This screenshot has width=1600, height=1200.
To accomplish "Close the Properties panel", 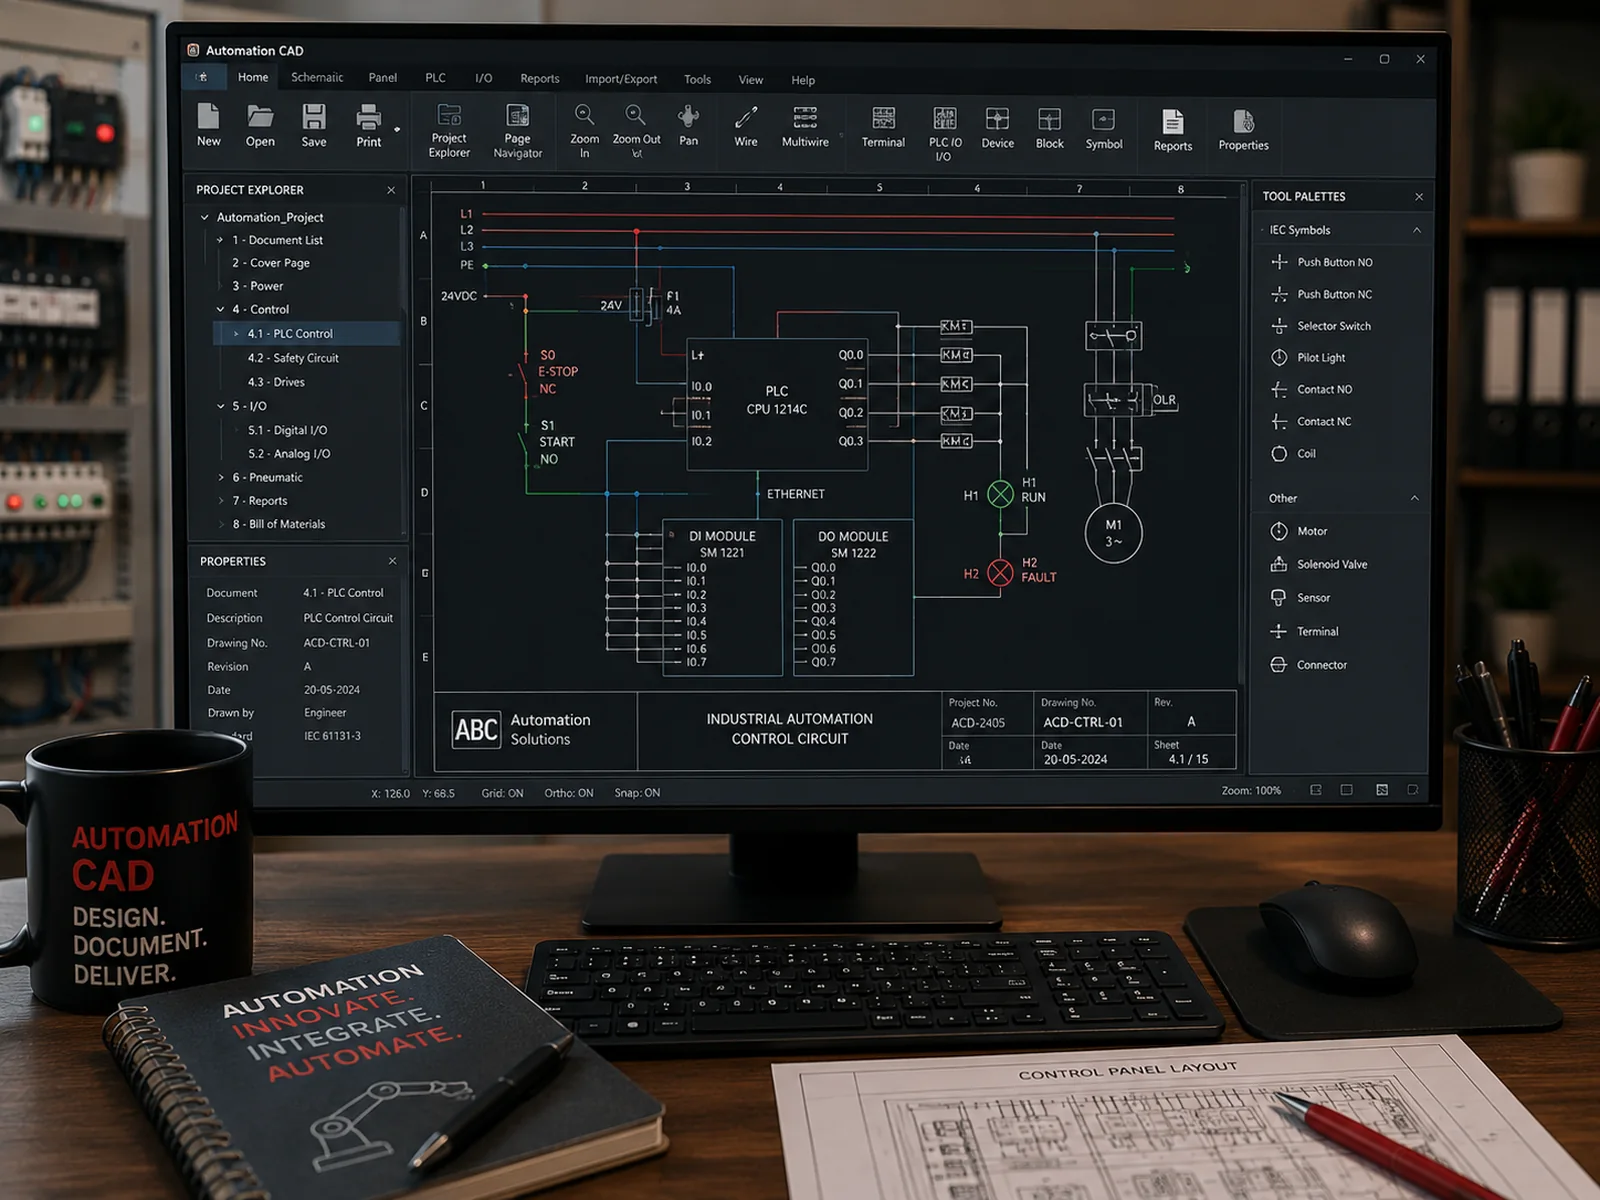I will (x=392, y=561).
